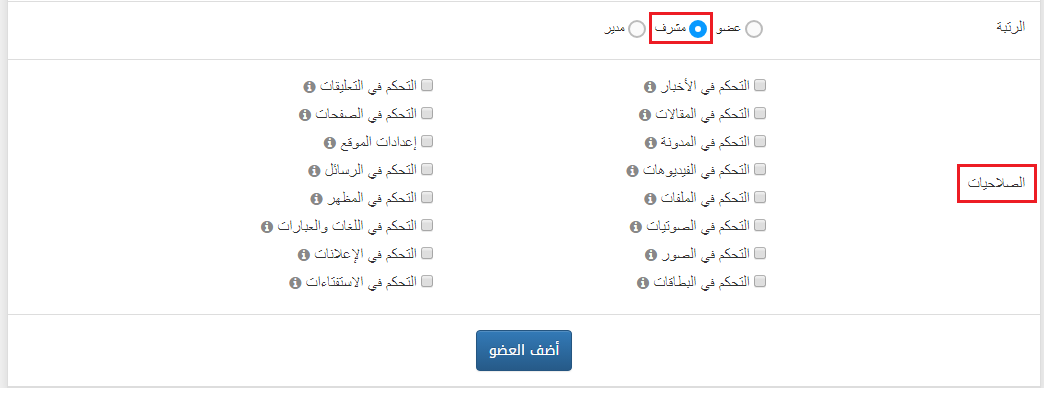Screen dimensions: 1044x393
Task: Enable التحكم في الرسائل permission
Action: pos(427,169)
